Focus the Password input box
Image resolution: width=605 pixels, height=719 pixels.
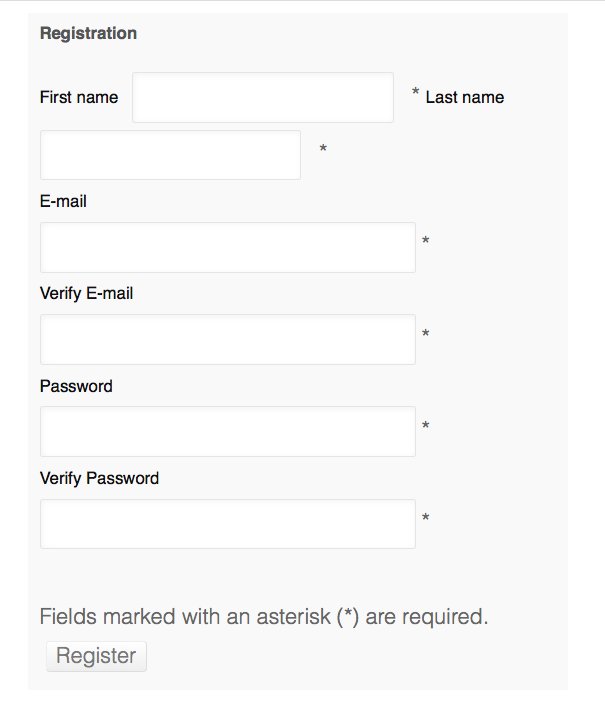(x=227, y=431)
